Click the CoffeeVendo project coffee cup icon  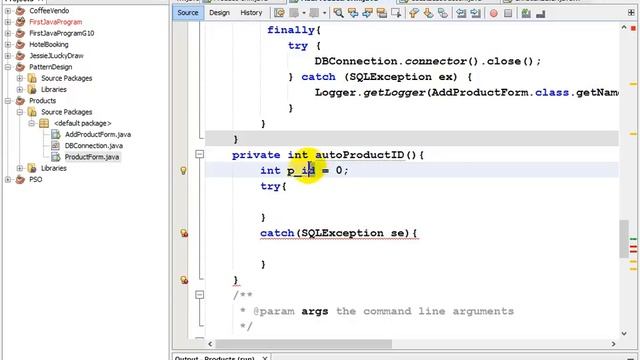pos(20,11)
